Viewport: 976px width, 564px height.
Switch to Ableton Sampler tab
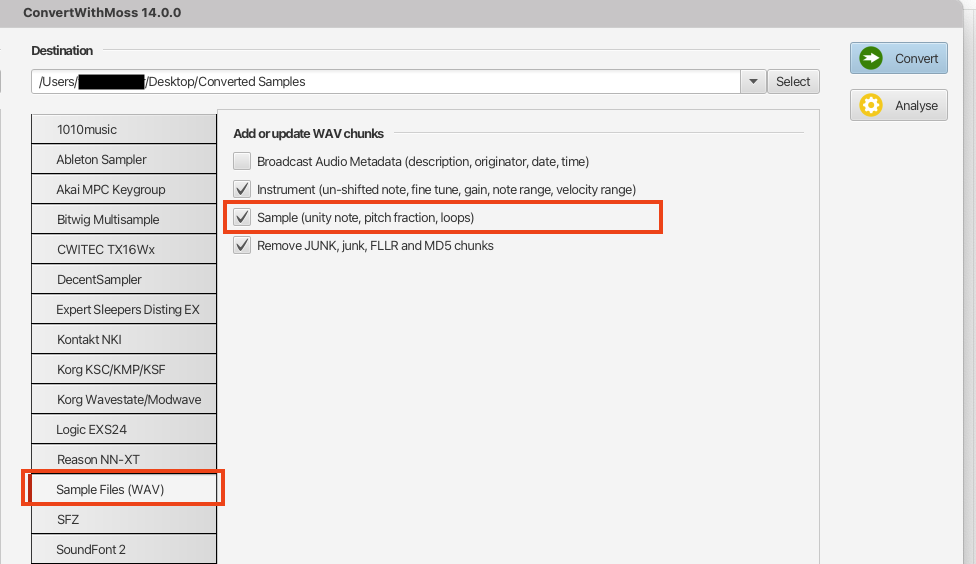click(124, 159)
